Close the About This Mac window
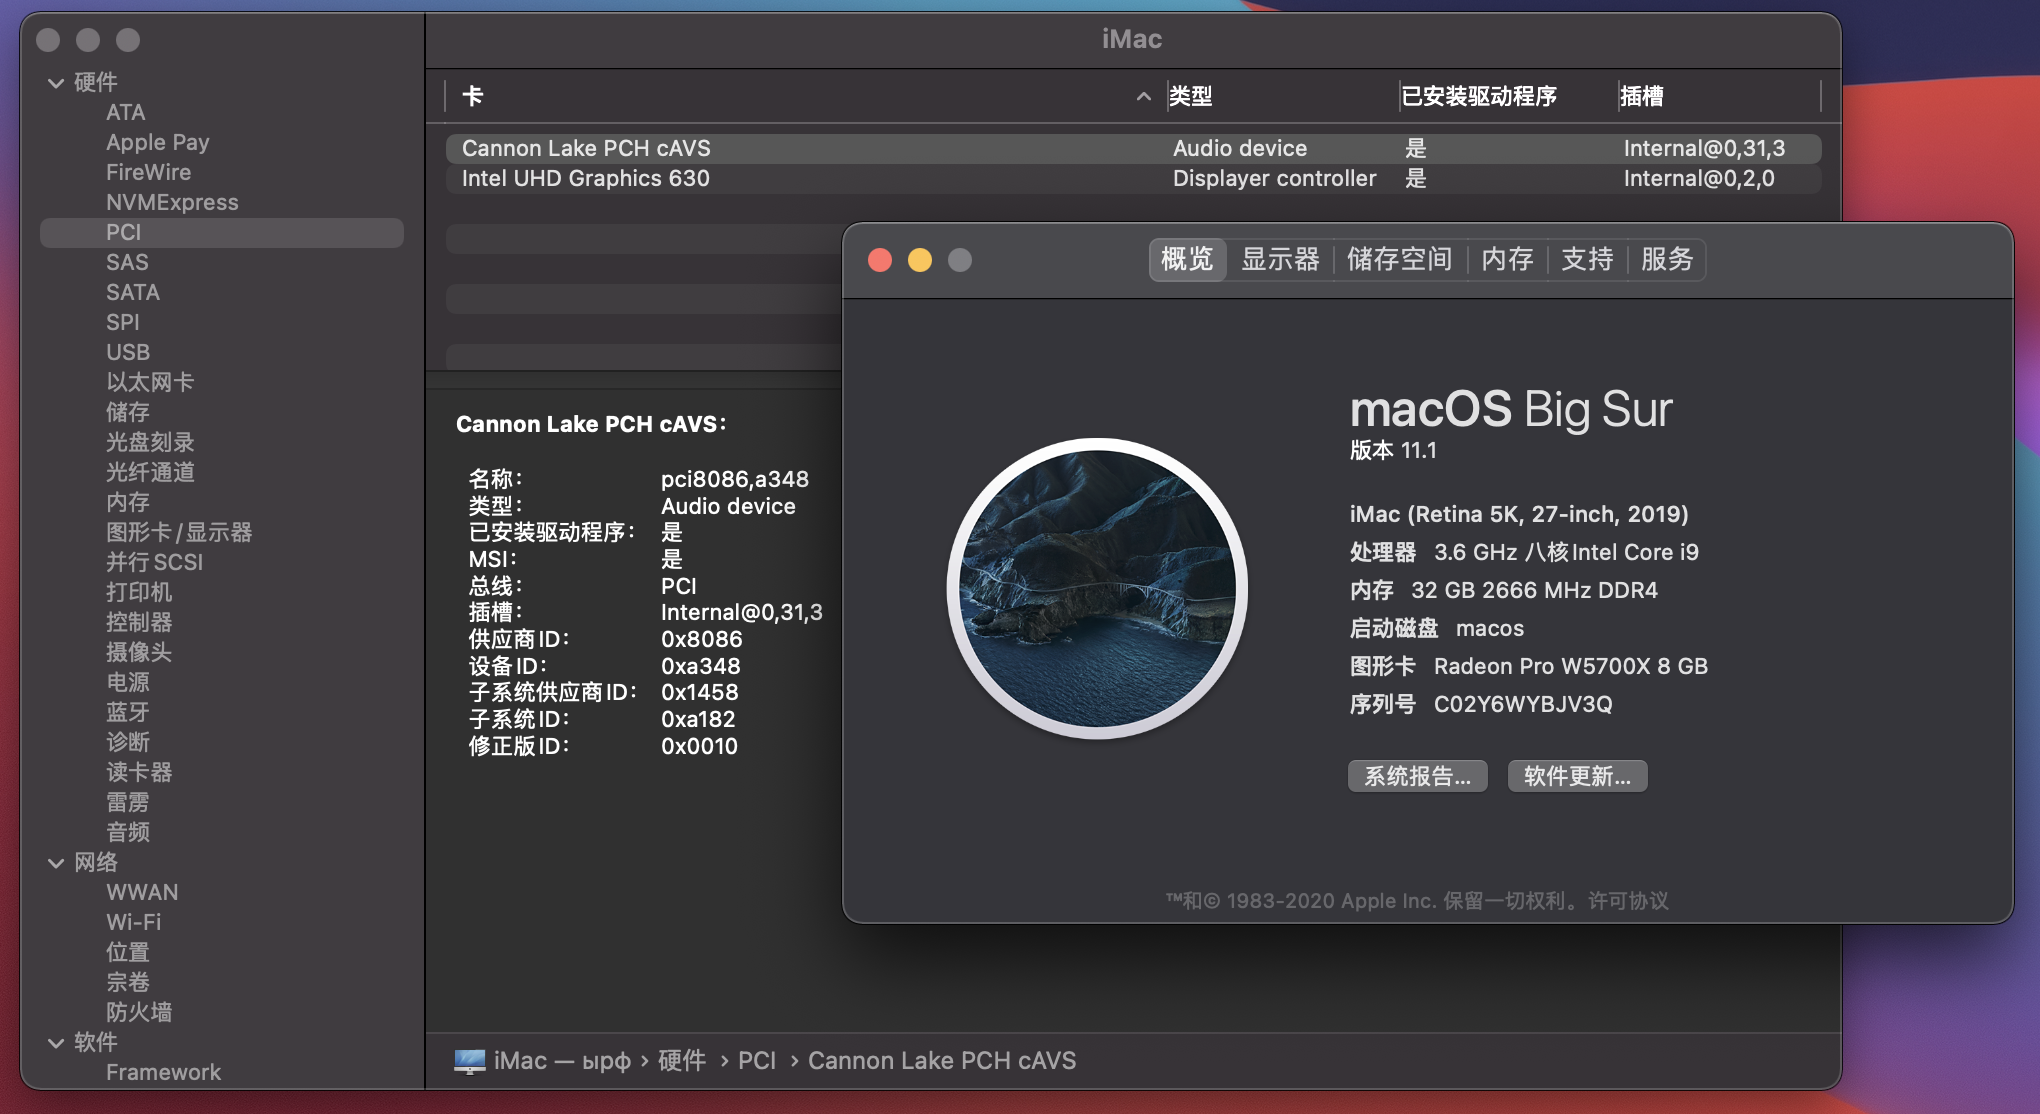Image resolution: width=2040 pixels, height=1114 pixels. click(x=880, y=260)
